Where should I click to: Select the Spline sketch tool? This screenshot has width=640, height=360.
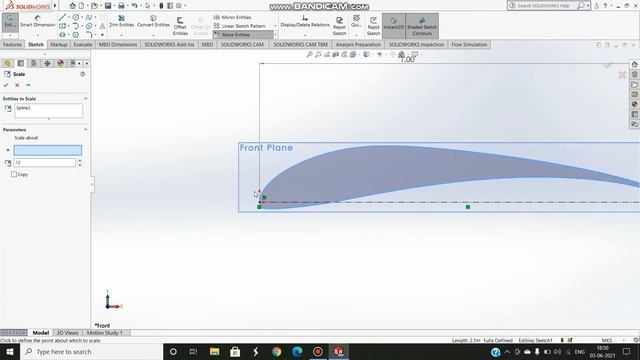(89, 18)
